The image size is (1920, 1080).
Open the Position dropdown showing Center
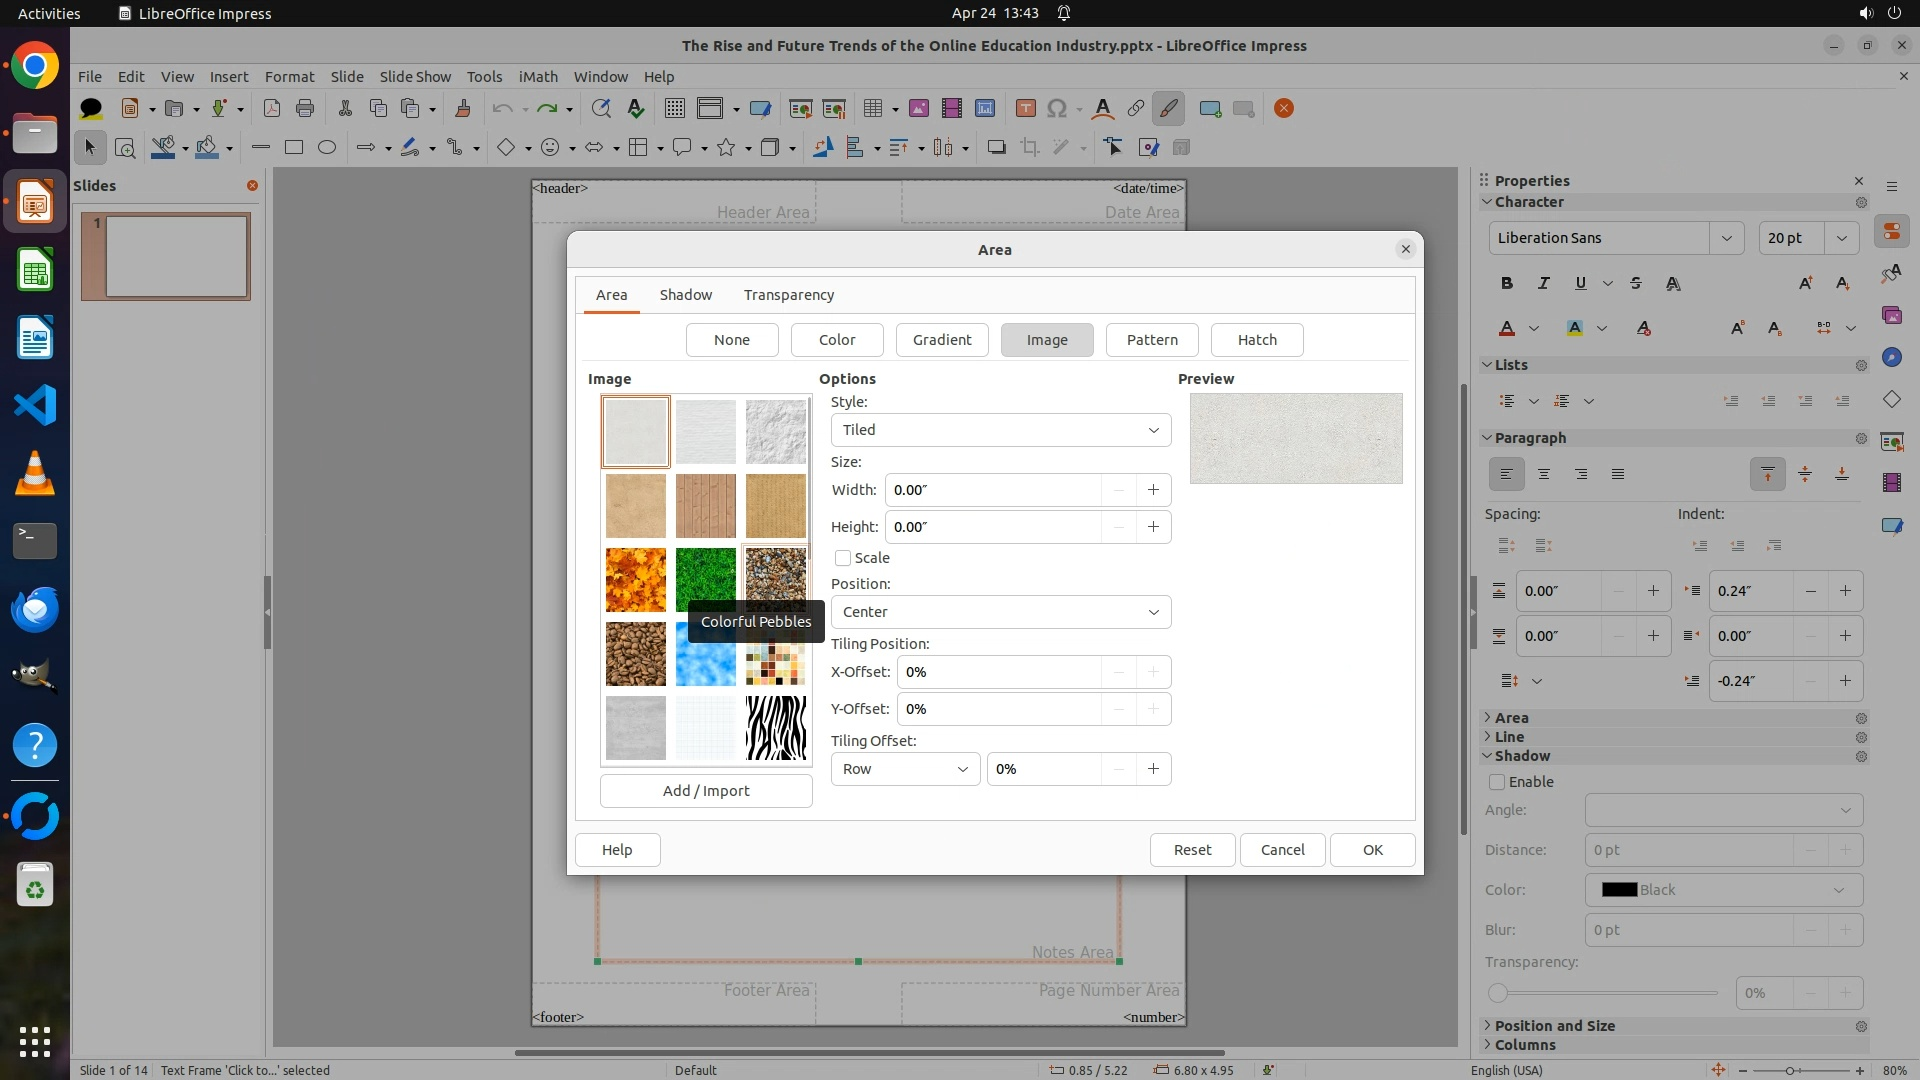click(1000, 612)
